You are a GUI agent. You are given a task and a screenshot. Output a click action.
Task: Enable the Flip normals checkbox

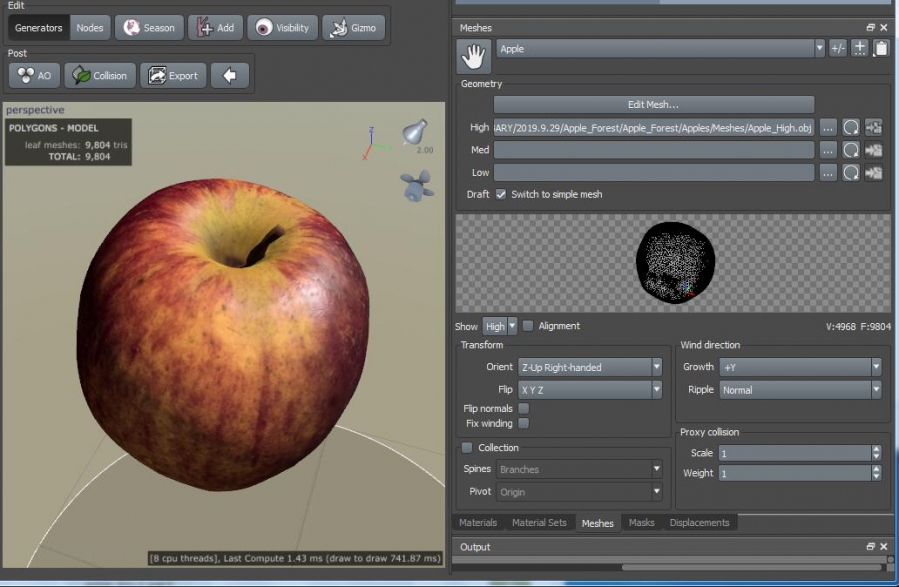coord(523,409)
